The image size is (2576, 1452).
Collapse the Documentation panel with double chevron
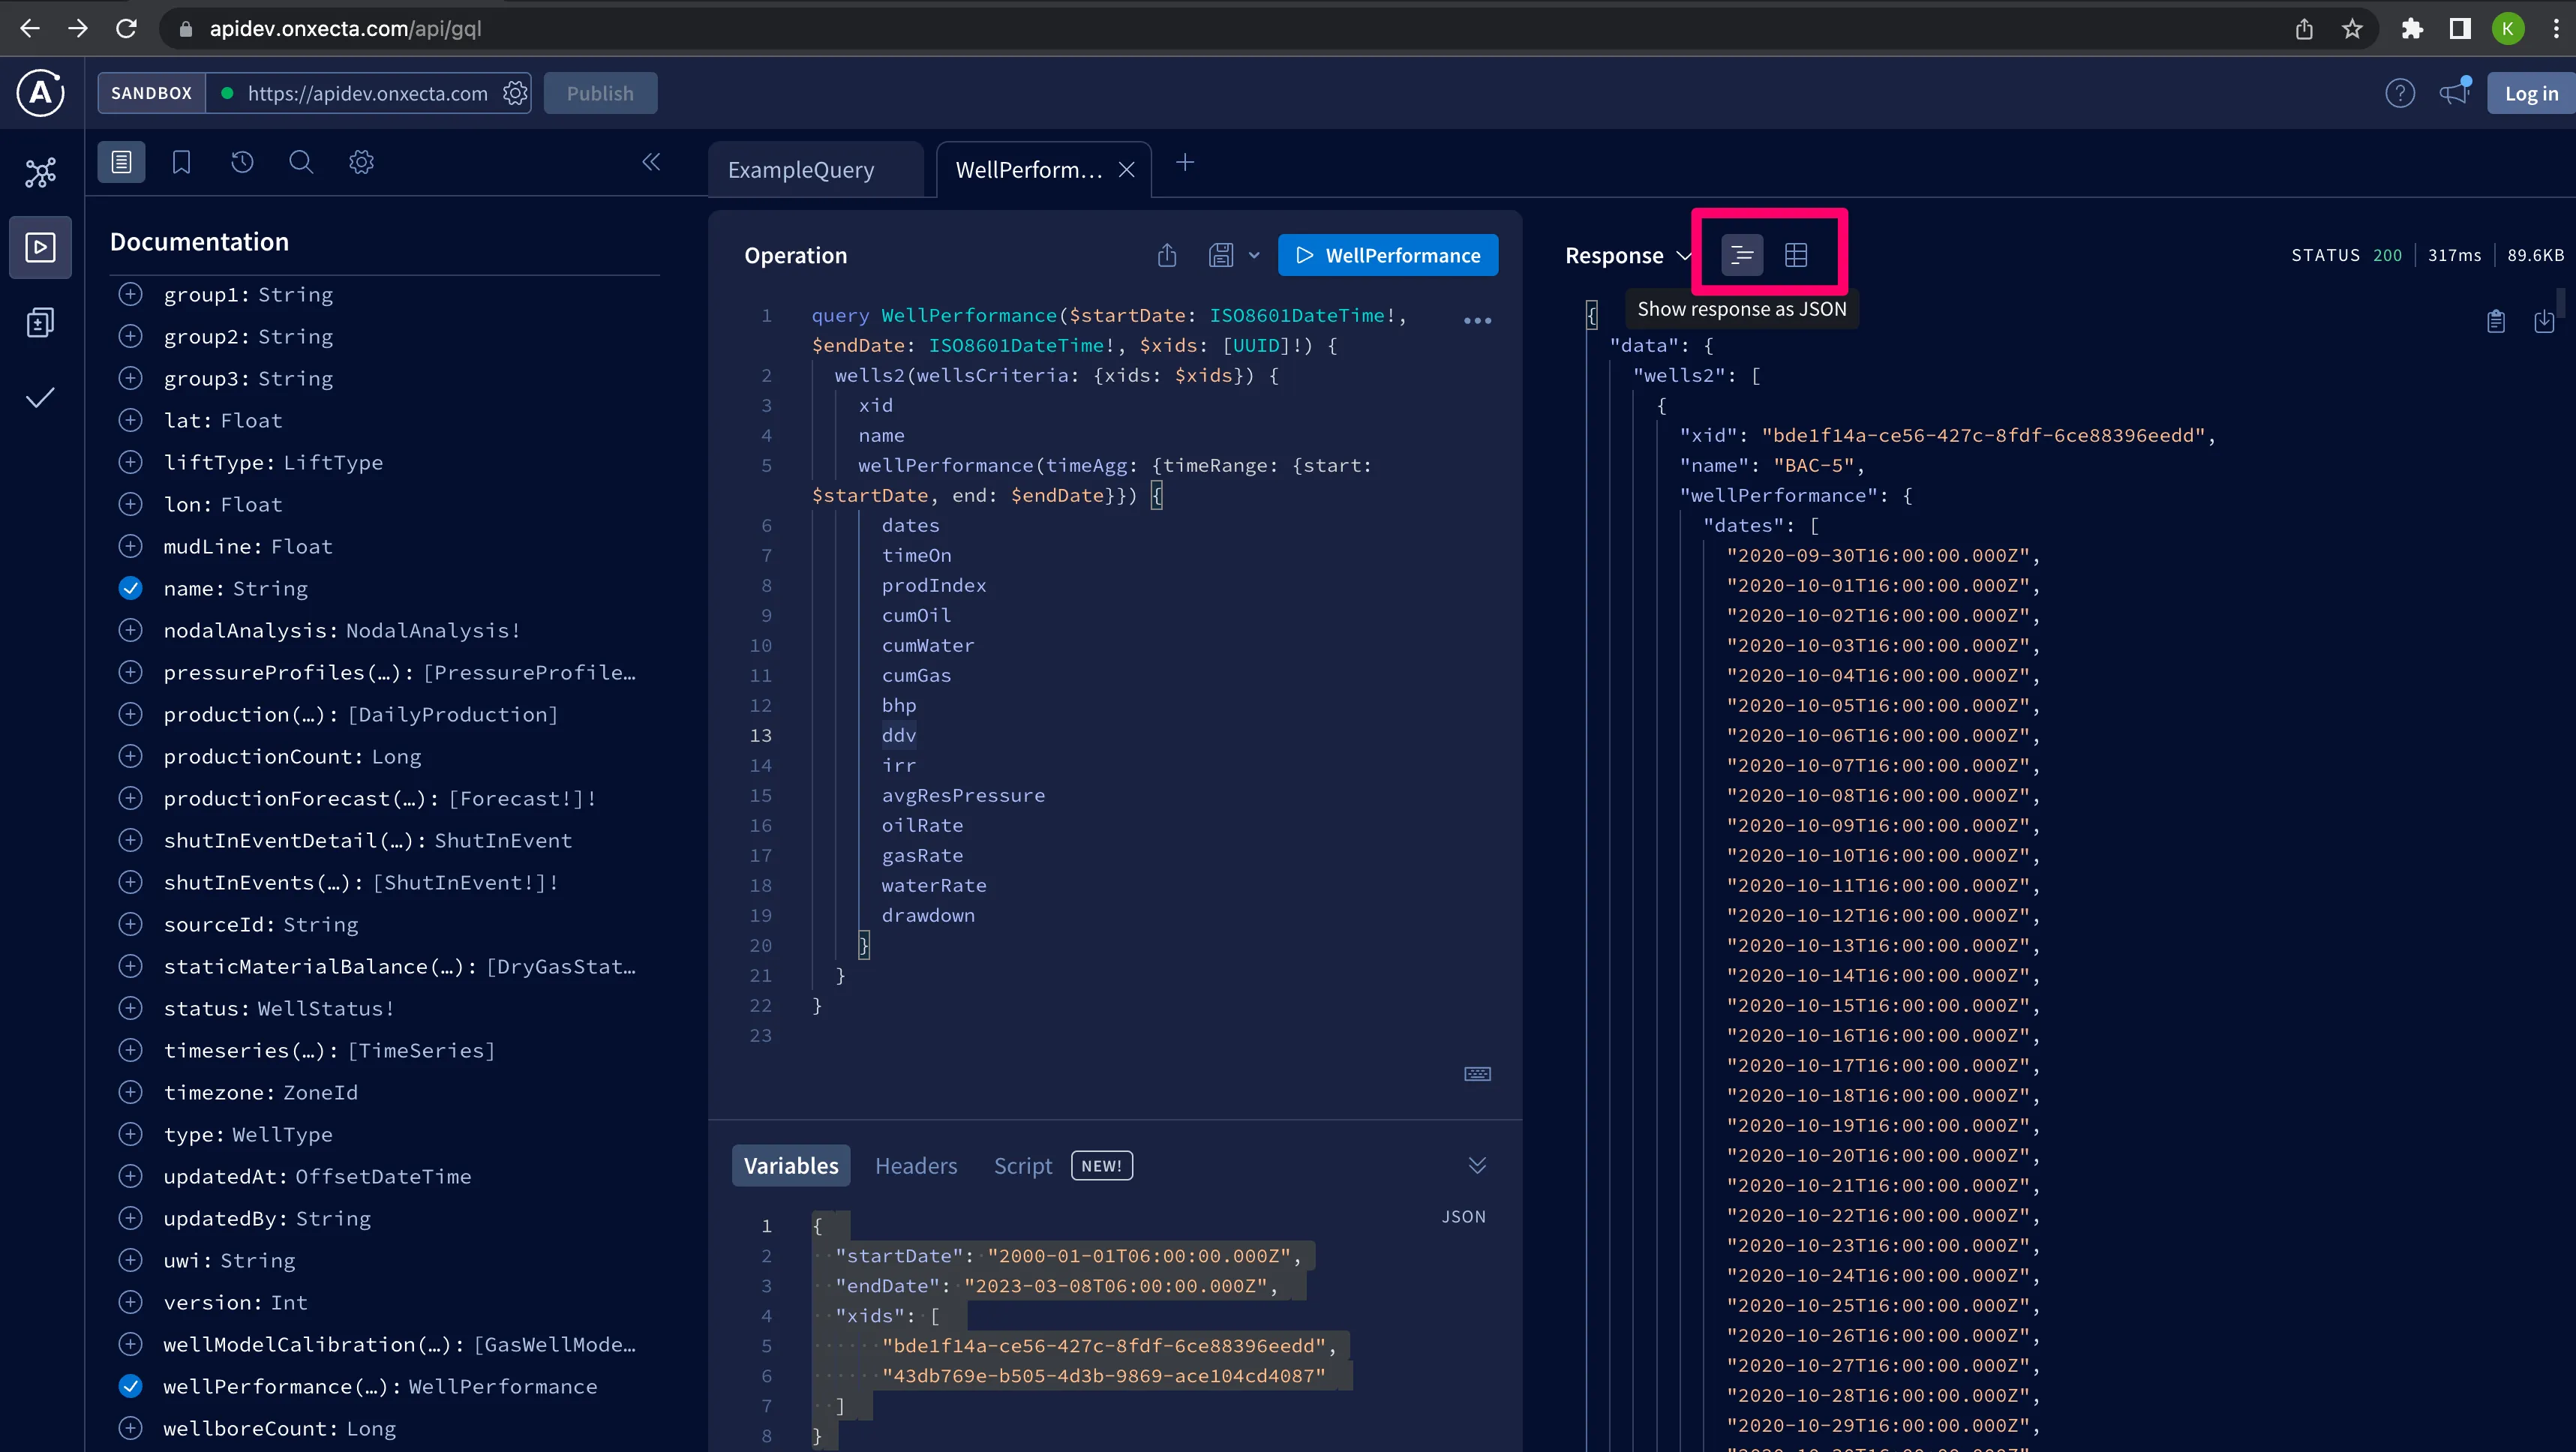click(x=651, y=162)
